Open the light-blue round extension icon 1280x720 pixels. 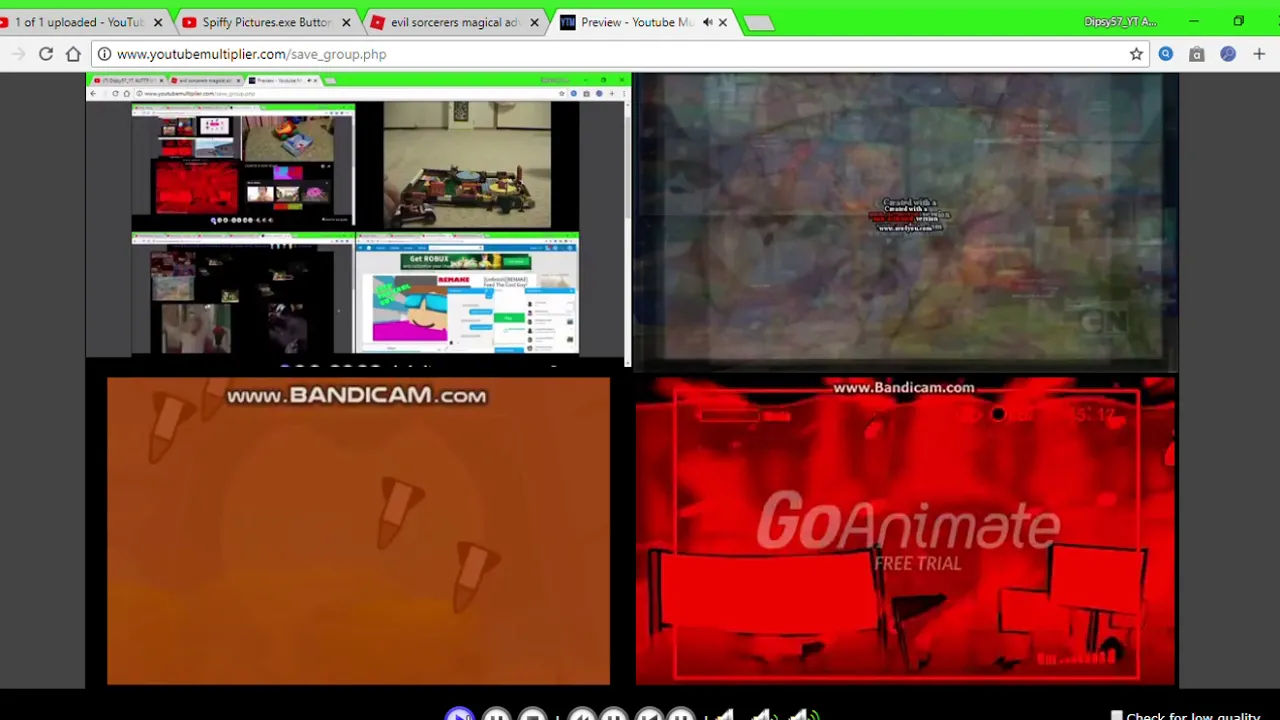(1166, 54)
